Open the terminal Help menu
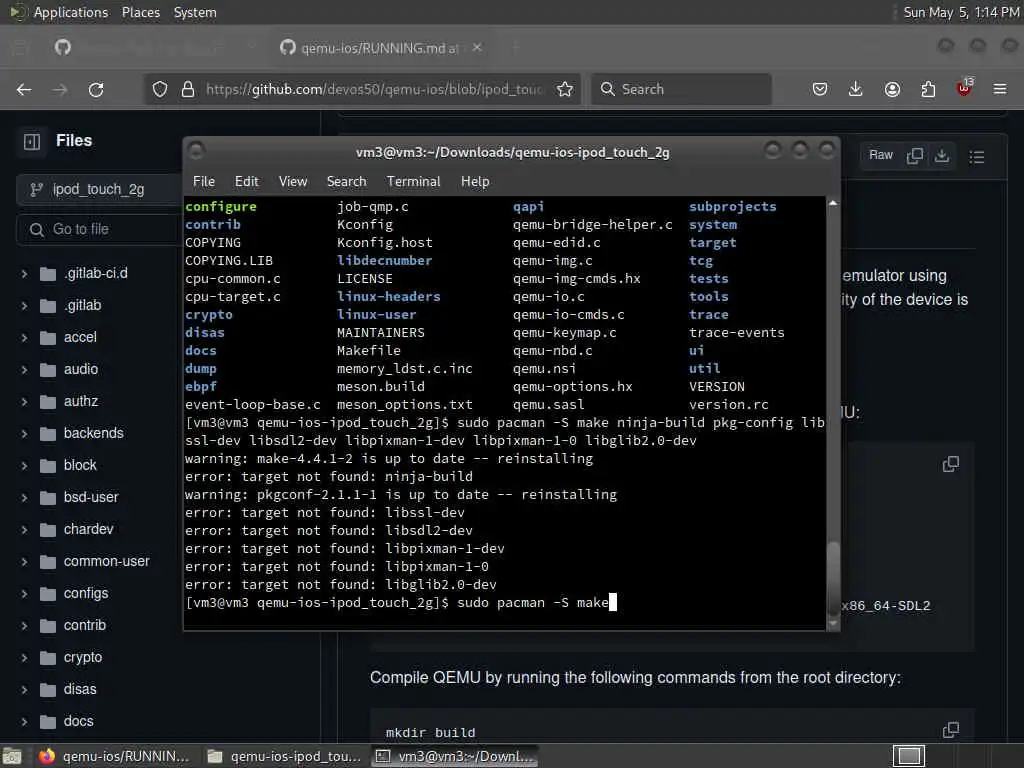 click(475, 182)
